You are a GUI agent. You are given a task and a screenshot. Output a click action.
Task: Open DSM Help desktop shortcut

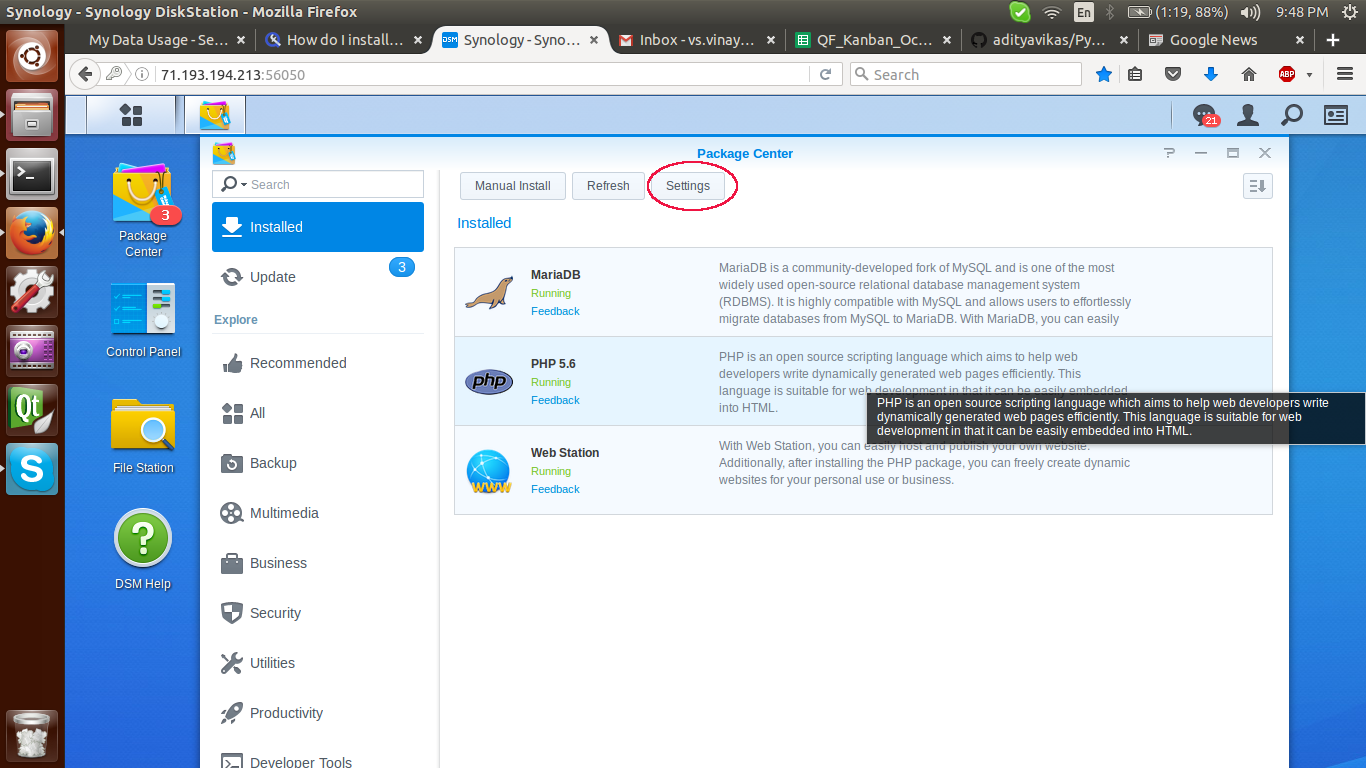pyautogui.click(x=143, y=550)
